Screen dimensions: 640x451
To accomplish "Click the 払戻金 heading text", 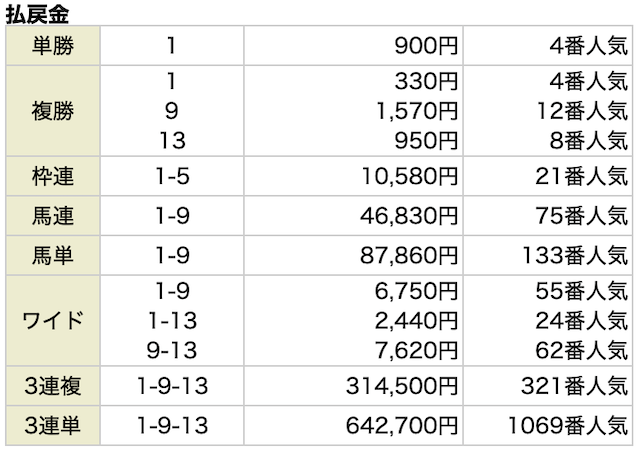I will pos(38,14).
